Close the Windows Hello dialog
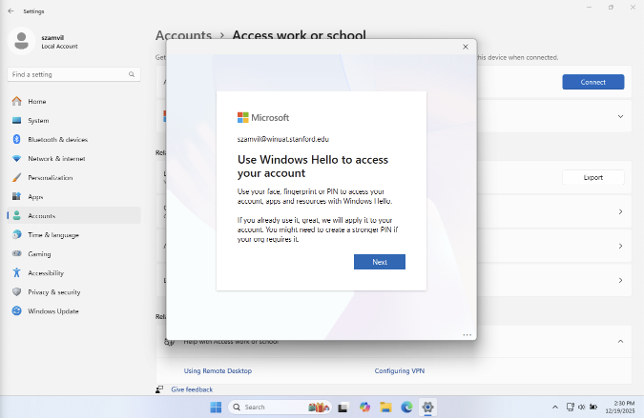Screen dimensions: 644x418 click(465, 47)
